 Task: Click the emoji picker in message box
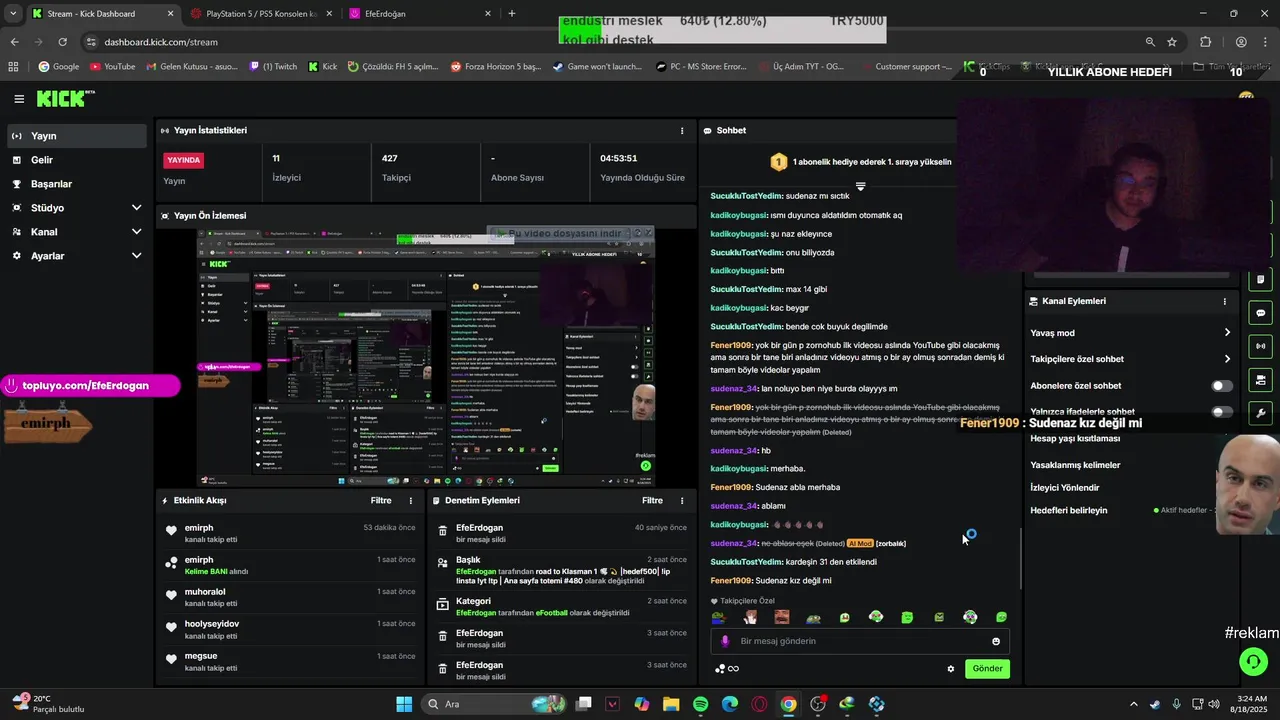[996, 642]
